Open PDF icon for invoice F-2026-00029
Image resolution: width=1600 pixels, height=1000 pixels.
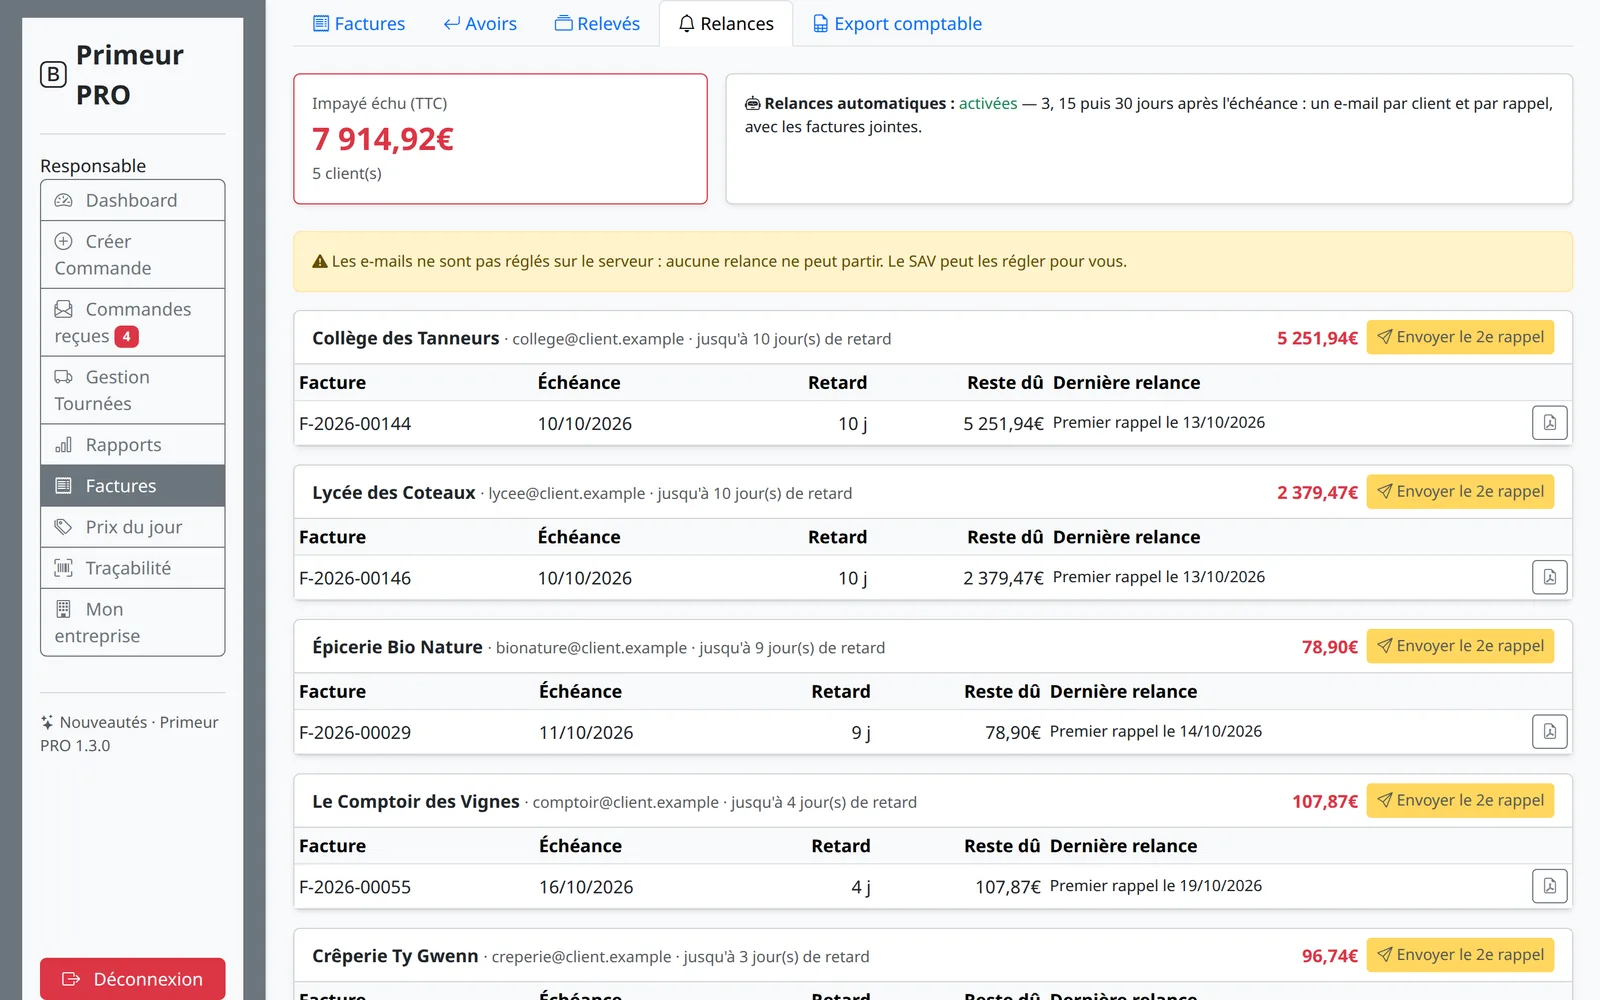[1549, 732]
